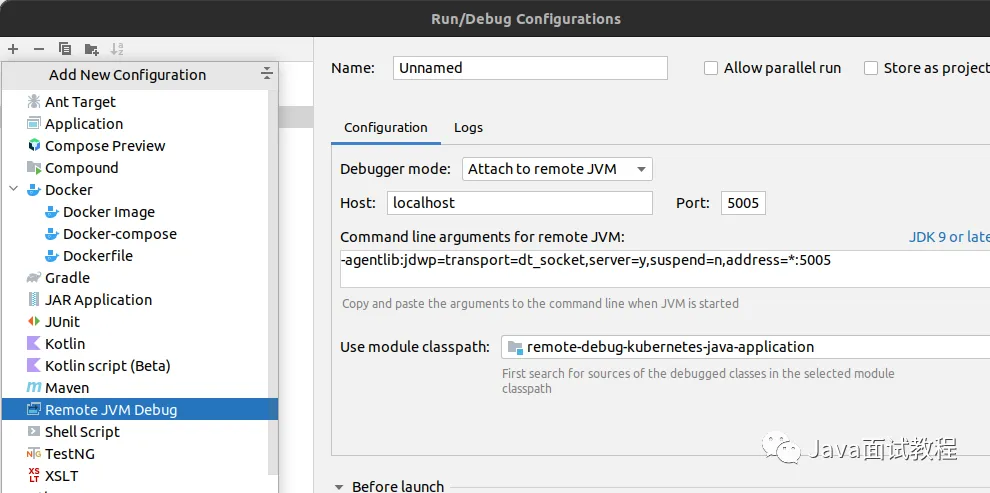Click the Create New Folder icon
Viewport: 990px width, 493px height.
tap(91, 48)
